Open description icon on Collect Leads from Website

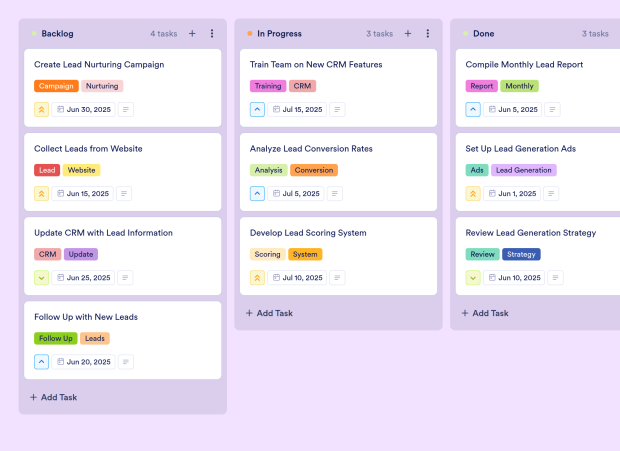(x=124, y=194)
